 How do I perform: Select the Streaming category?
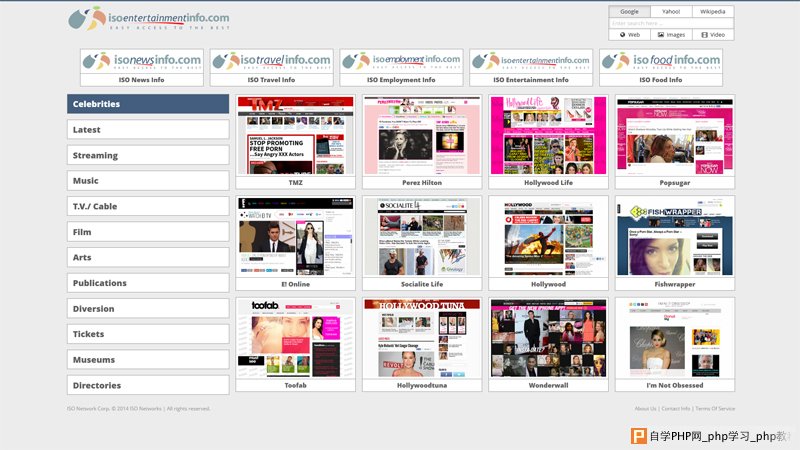point(148,155)
